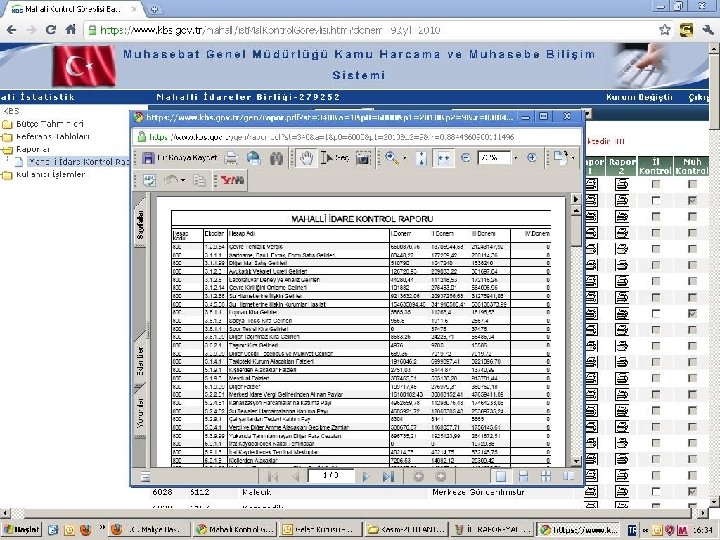Toggle İl Kontrol checkbox in first row

[656, 184]
